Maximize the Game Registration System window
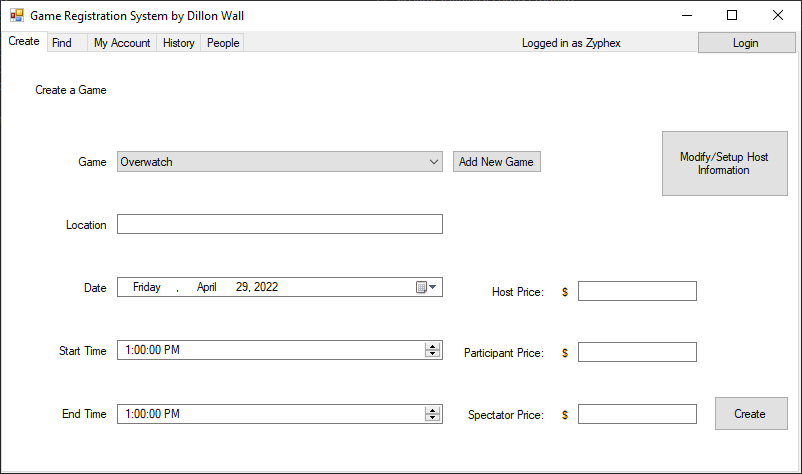 click(732, 15)
